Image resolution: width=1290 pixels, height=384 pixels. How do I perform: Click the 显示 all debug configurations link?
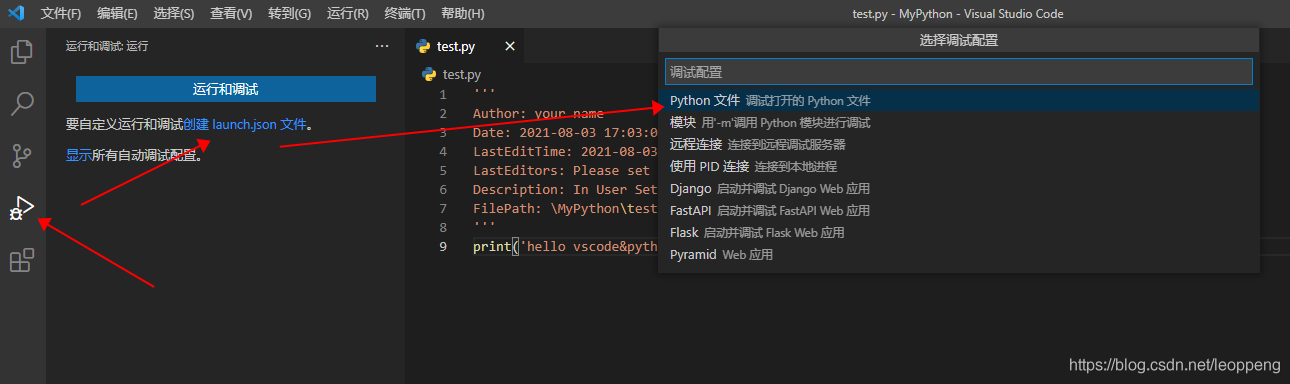point(79,155)
